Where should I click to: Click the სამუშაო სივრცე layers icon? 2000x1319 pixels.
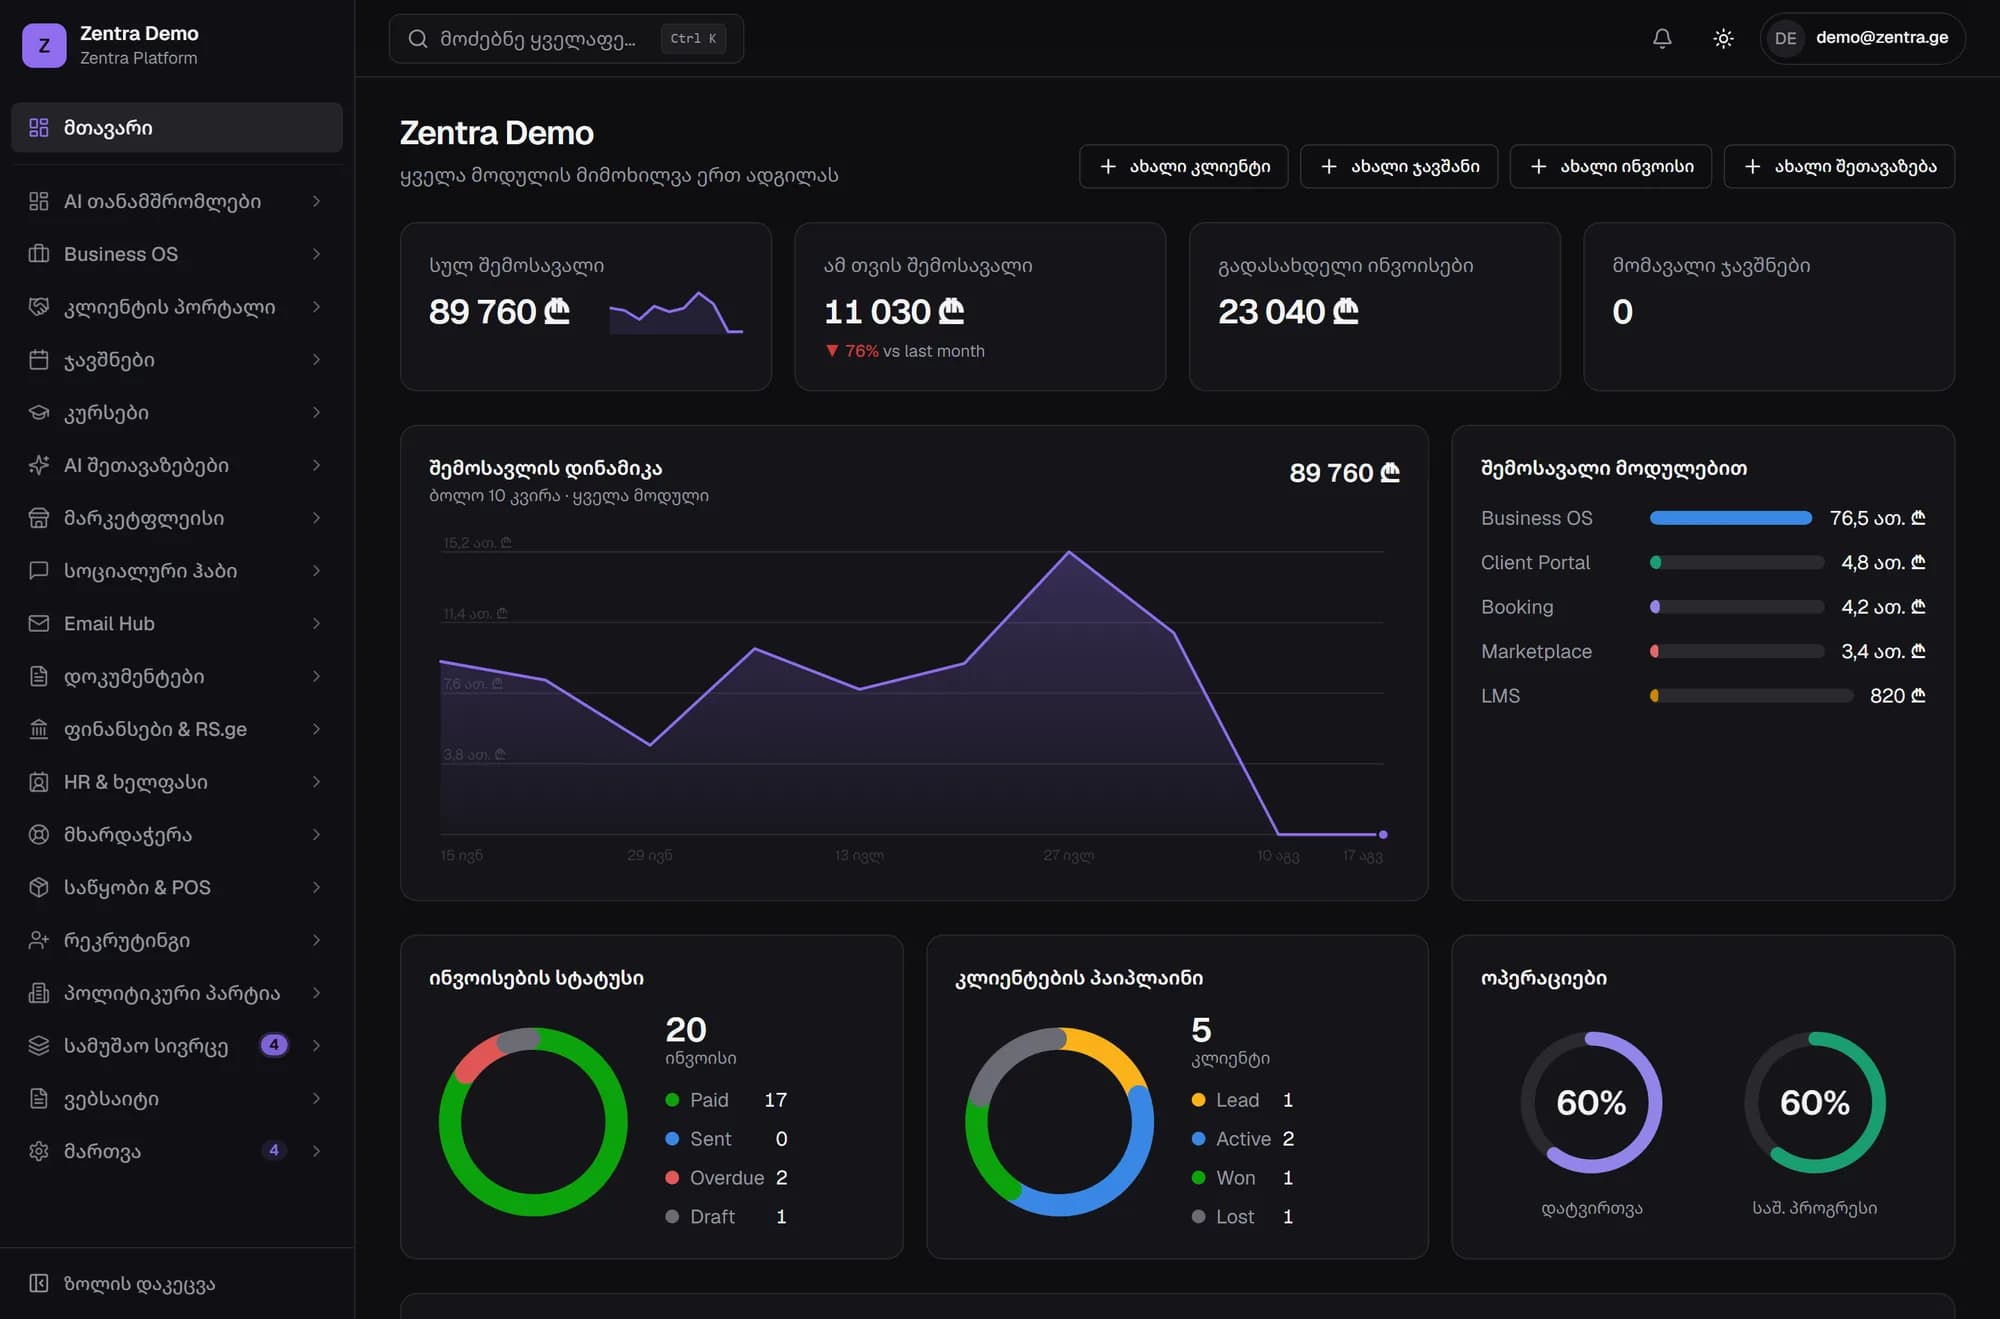tap(39, 1045)
